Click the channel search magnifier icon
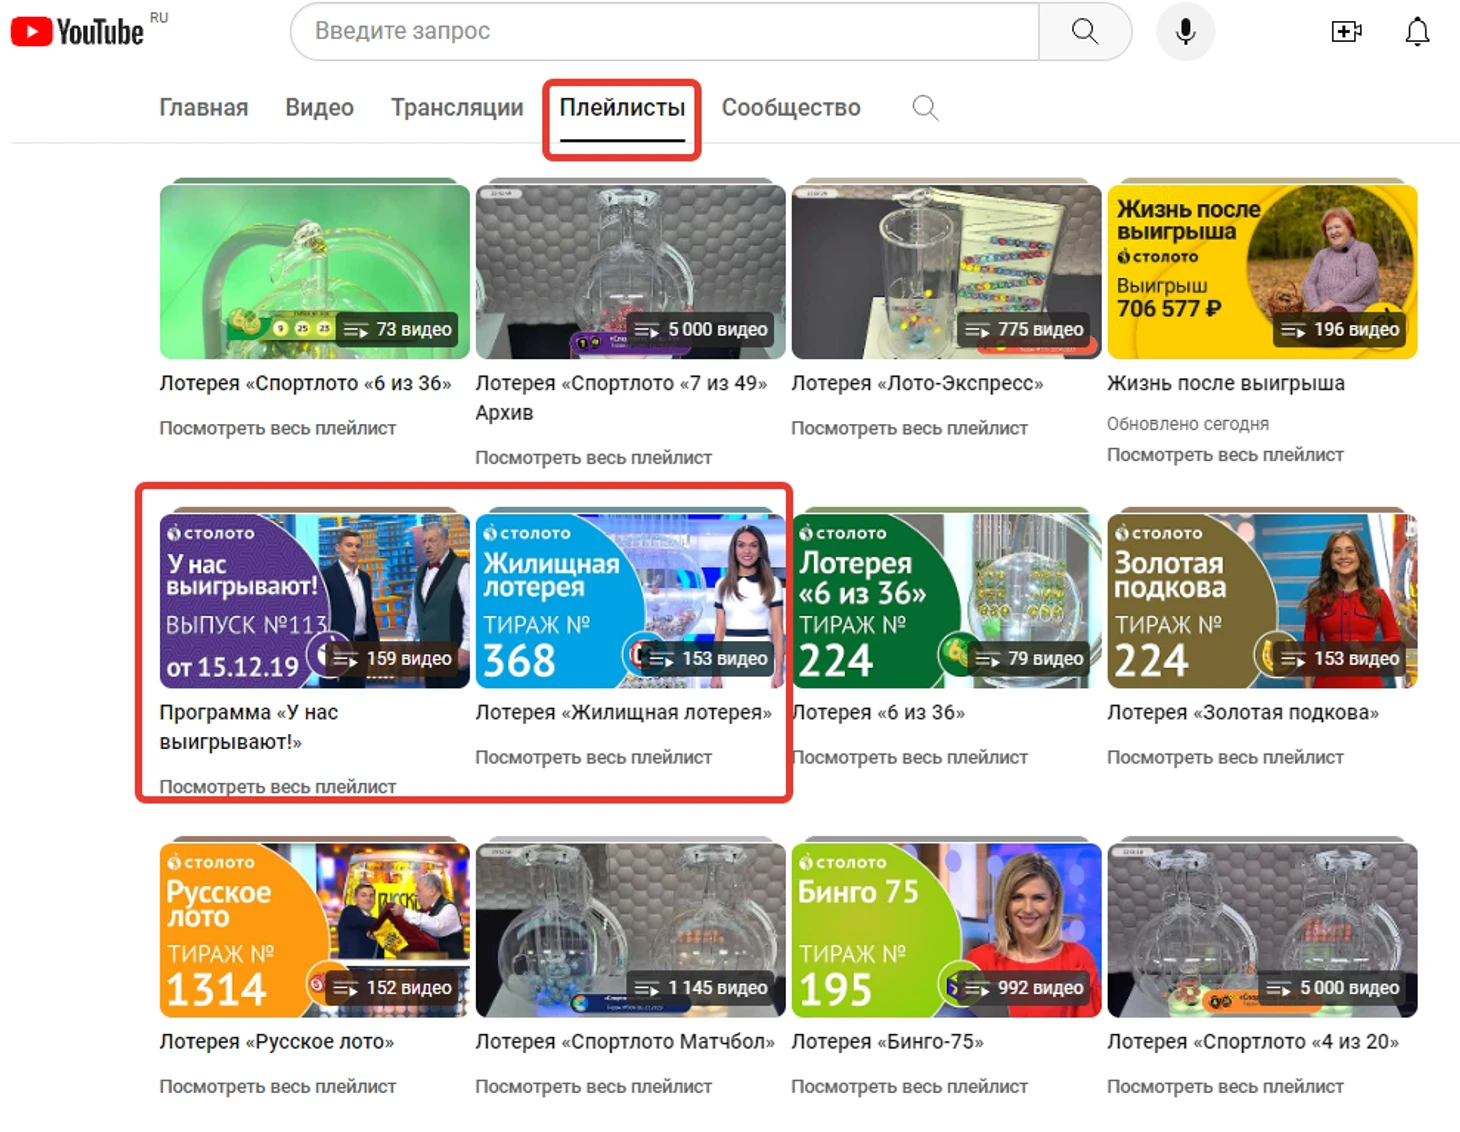Image resolution: width=1460 pixels, height=1132 pixels. 925,108
